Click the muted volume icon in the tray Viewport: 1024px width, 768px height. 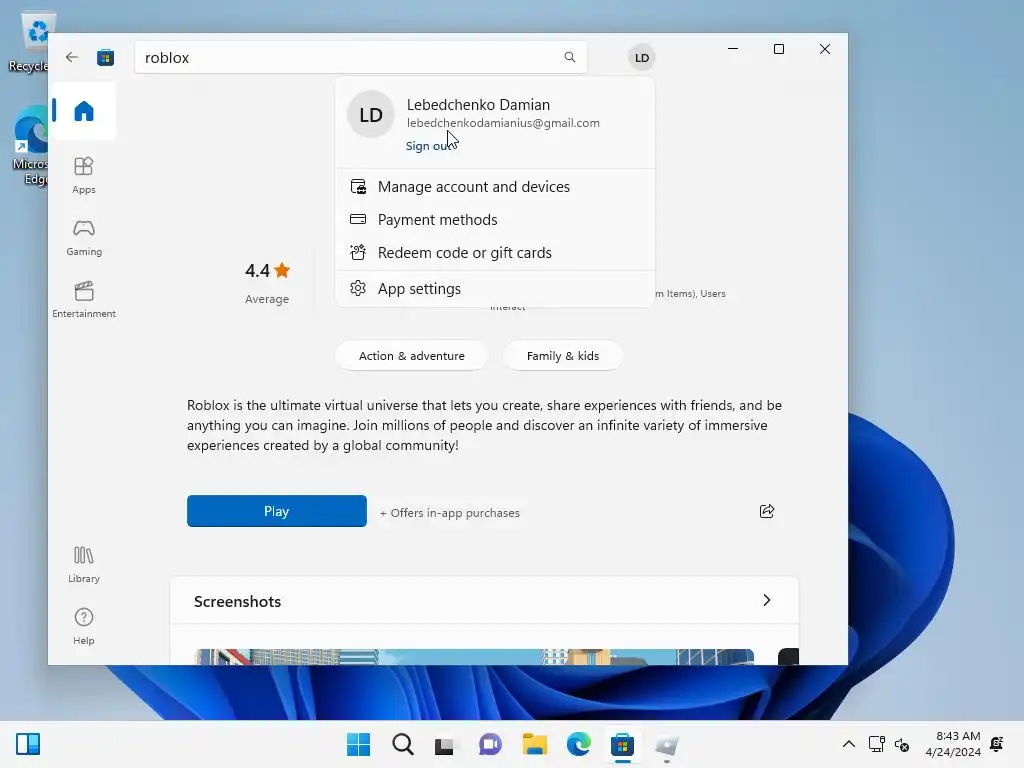tap(902, 744)
